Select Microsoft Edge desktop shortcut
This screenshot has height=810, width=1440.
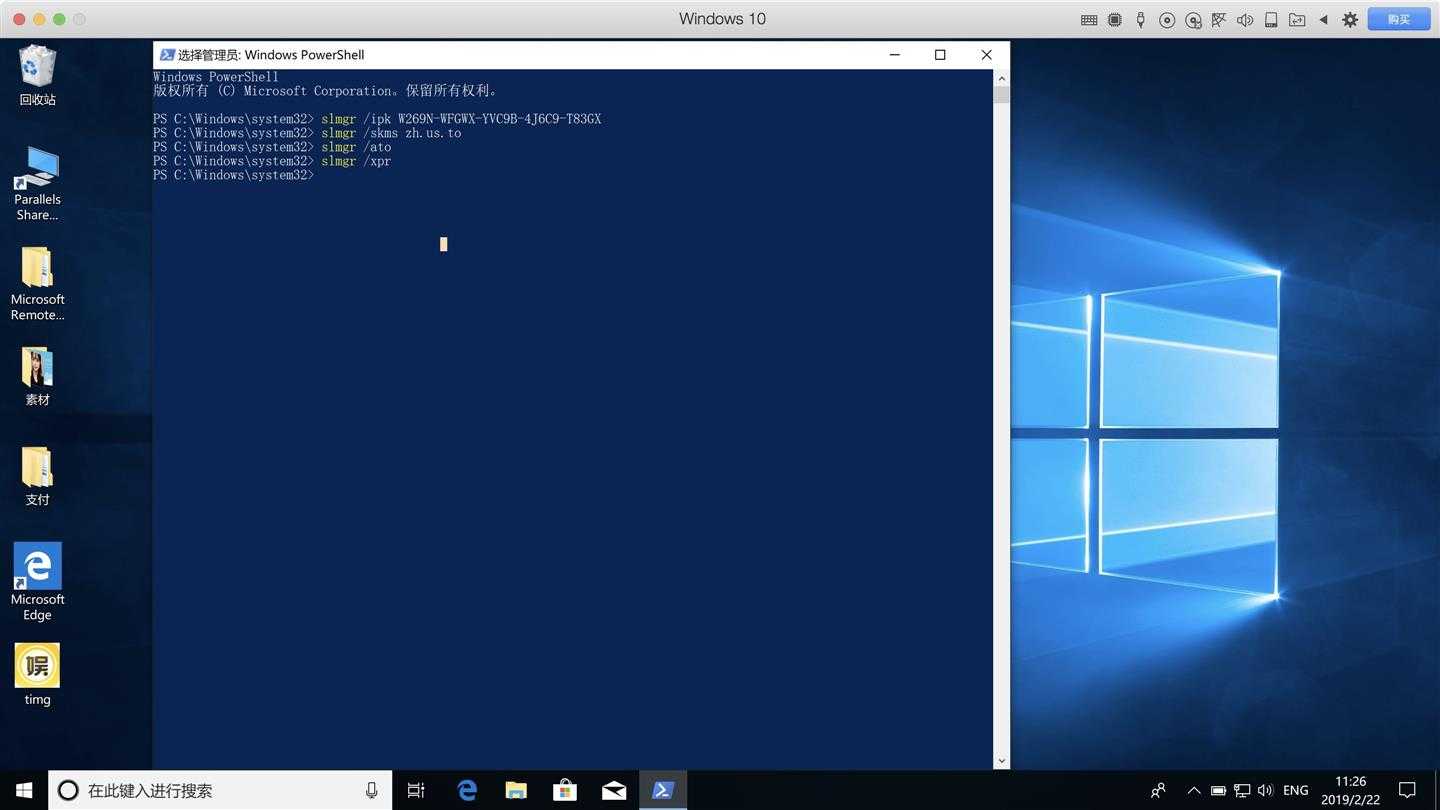point(37,582)
